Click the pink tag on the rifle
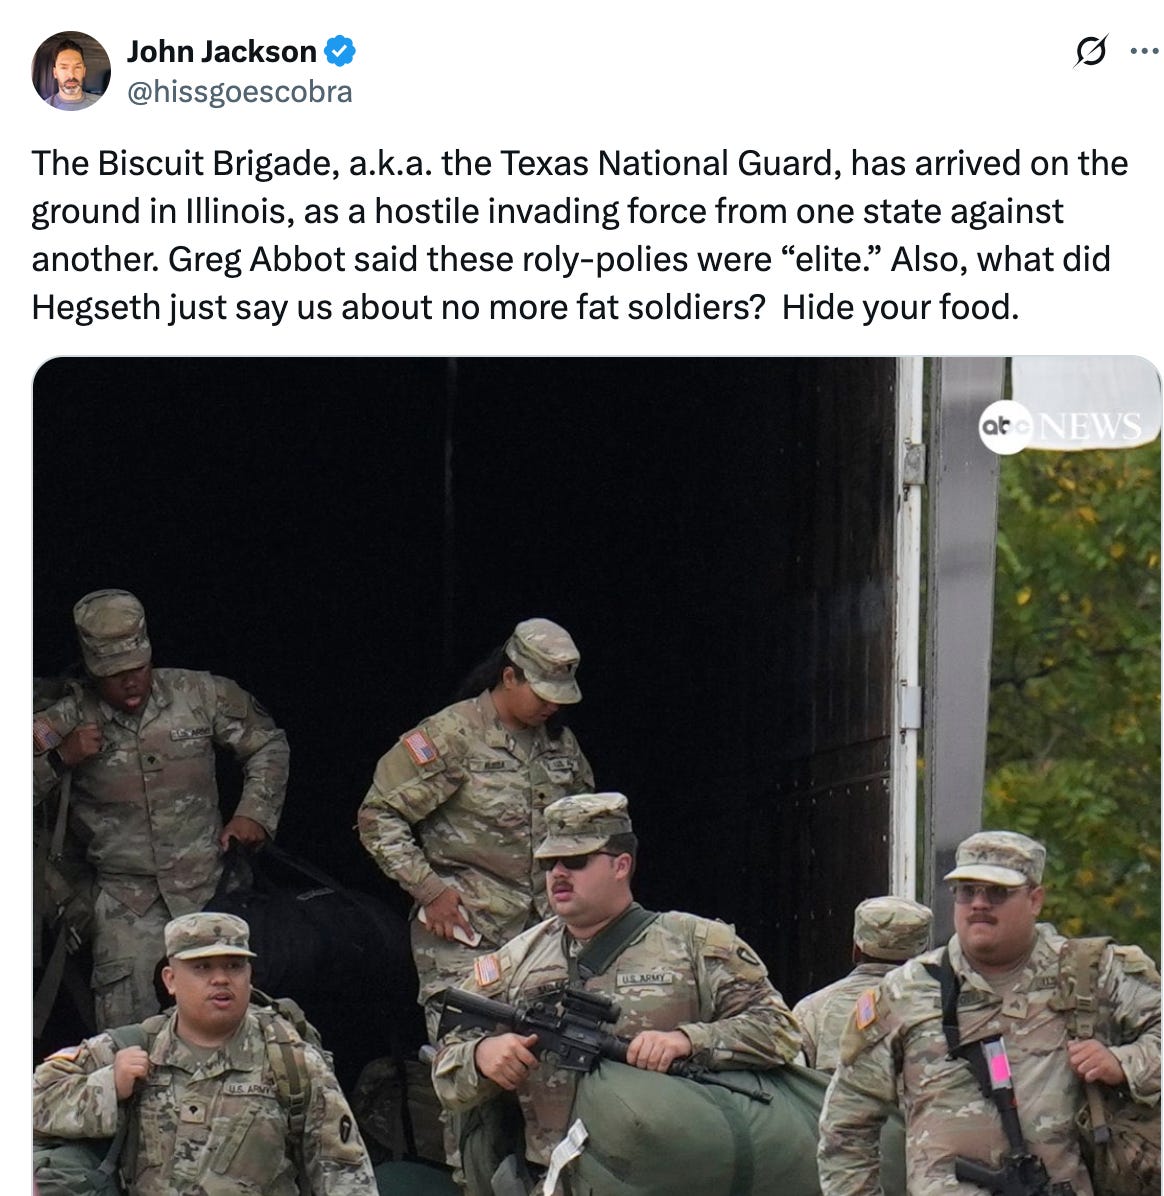The height and width of the screenshot is (1196, 1164). (997, 1062)
